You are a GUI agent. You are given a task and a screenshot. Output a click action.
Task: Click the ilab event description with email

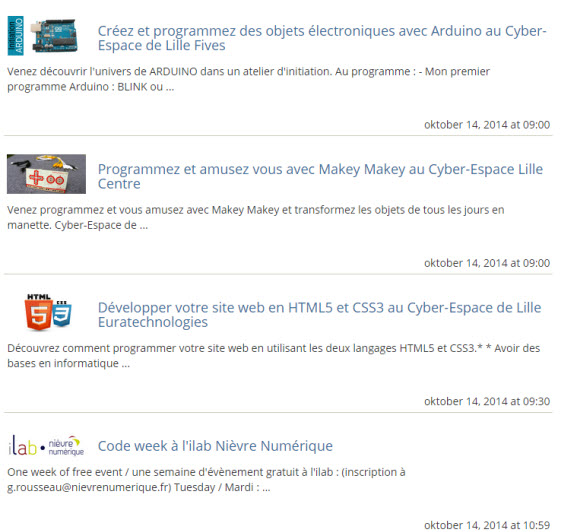[206, 479]
